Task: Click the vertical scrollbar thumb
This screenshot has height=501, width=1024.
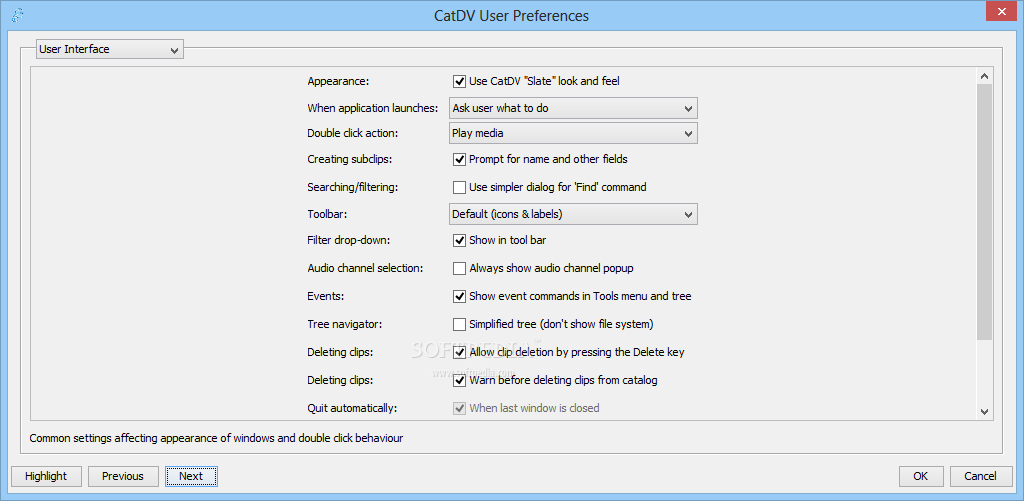Action: 984,212
